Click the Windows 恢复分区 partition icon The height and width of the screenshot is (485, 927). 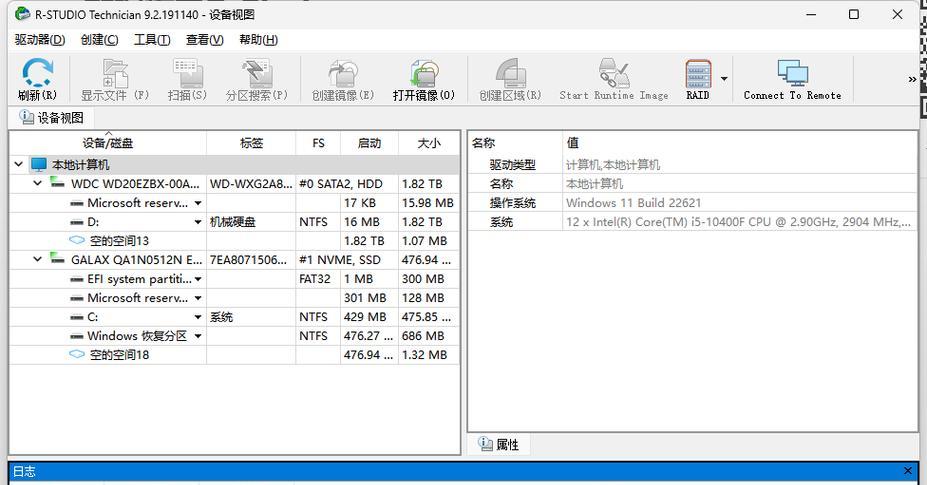(x=76, y=337)
